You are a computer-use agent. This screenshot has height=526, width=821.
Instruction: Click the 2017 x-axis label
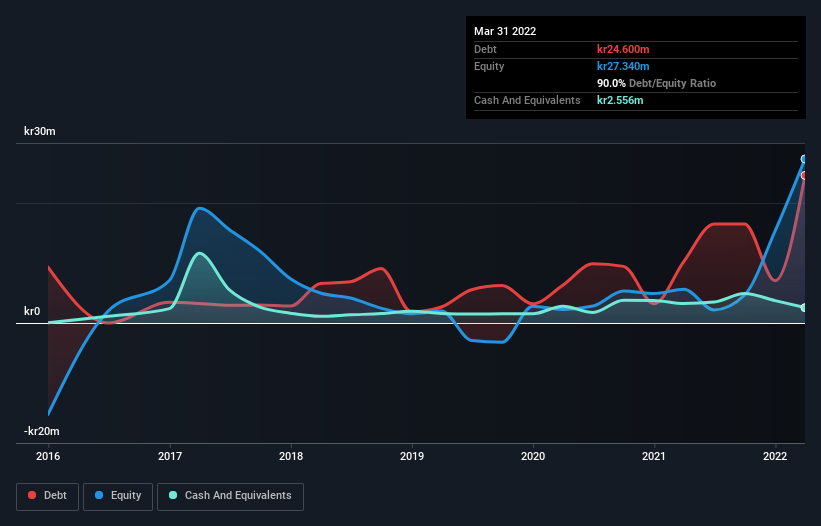click(x=170, y=456)
